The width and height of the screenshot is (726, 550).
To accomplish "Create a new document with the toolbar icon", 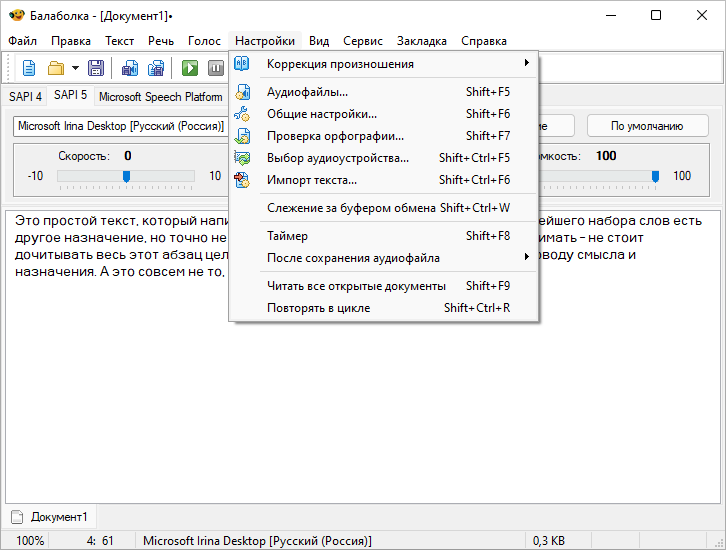I will tap(29, 68).
